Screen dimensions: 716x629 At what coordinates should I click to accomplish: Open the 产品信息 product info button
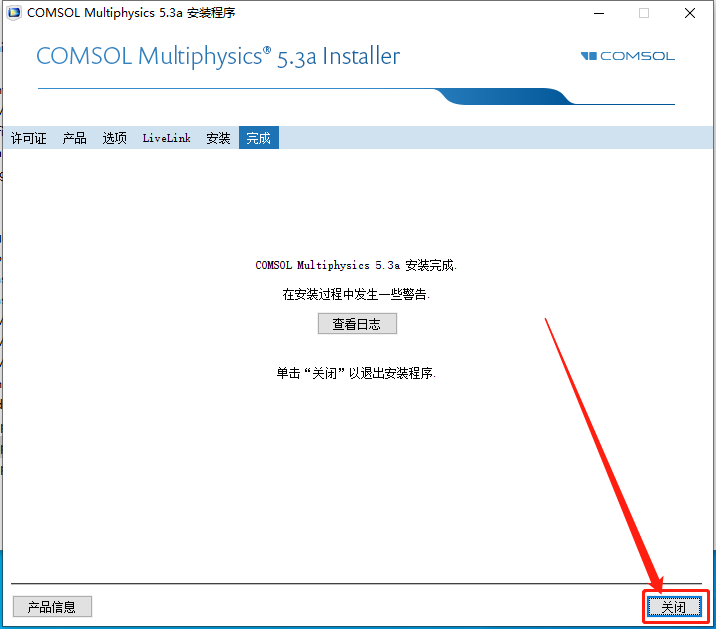tap(52, 607)
